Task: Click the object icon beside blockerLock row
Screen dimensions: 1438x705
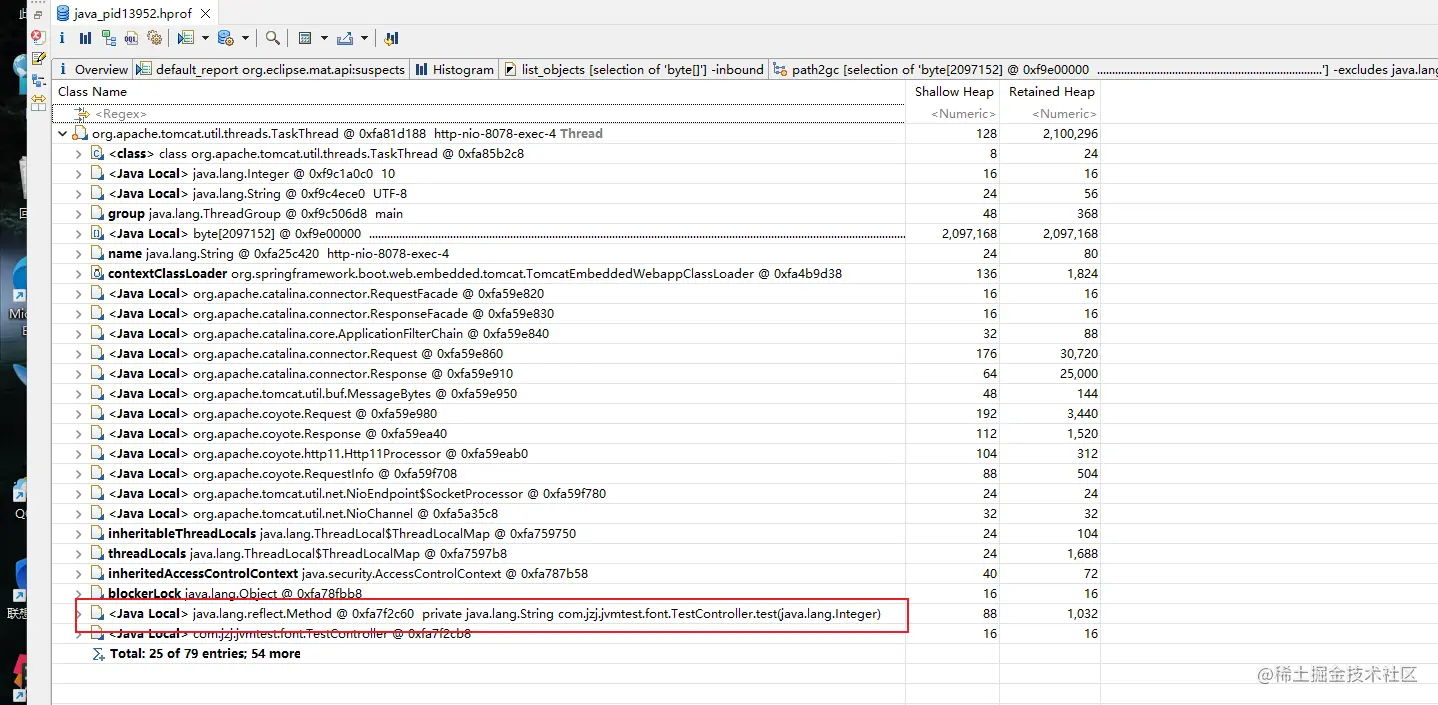Action: 97,593
